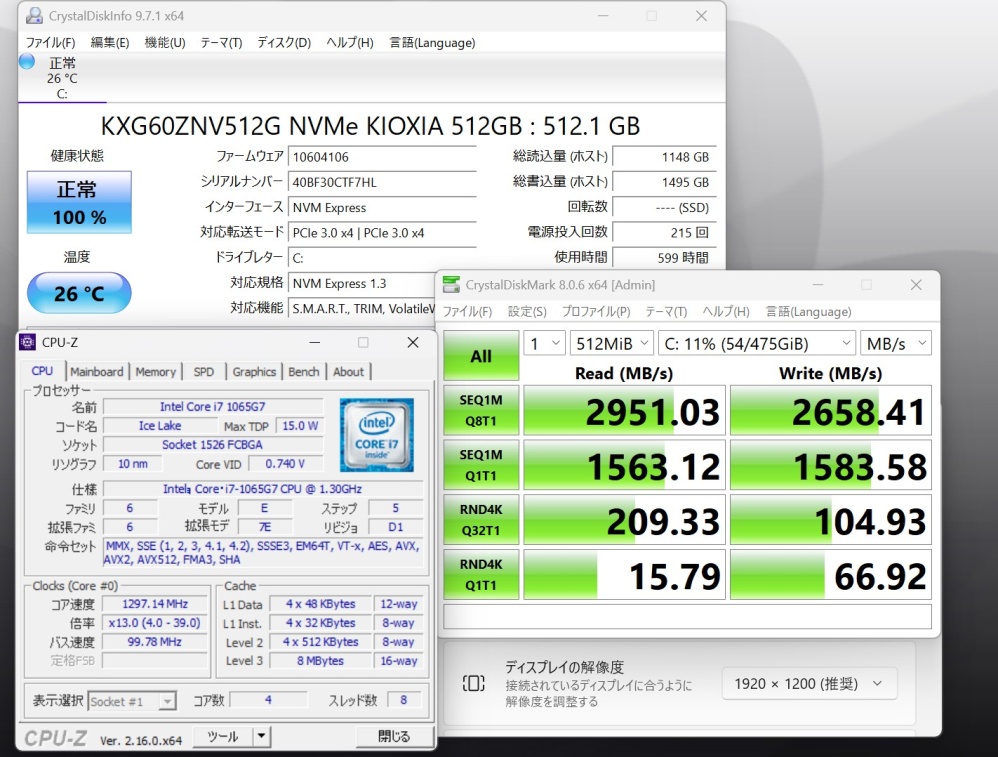Run the SEQ1M Q1T1 test
The height and width of the screenshot is (757, 998).
point(481,465)
